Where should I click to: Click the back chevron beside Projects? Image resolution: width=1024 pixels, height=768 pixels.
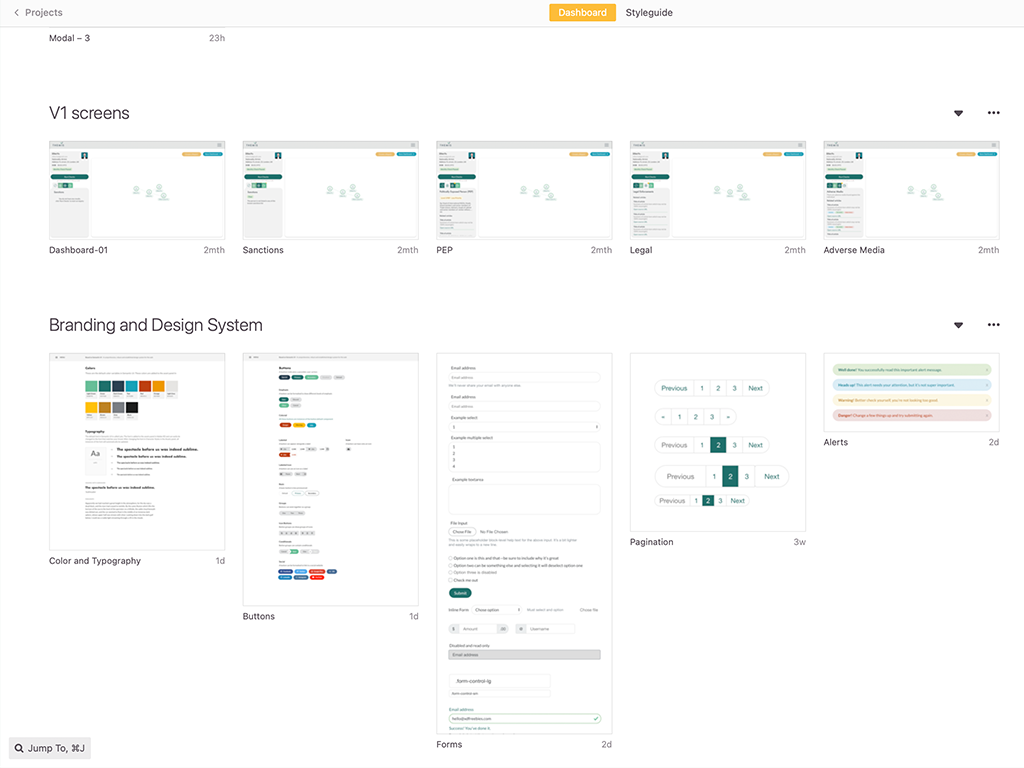16,13
